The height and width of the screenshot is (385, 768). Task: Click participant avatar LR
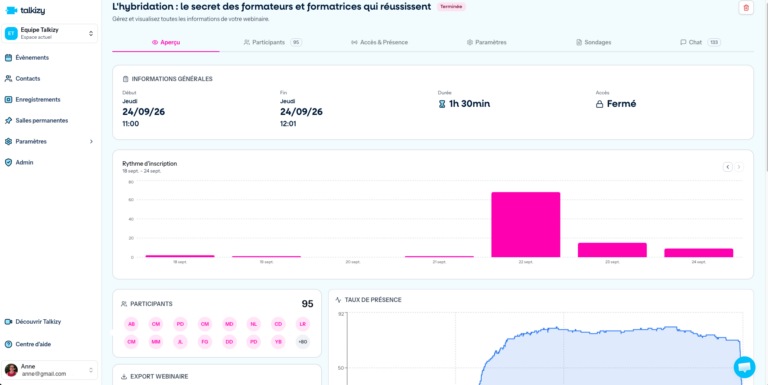[303, 324]
